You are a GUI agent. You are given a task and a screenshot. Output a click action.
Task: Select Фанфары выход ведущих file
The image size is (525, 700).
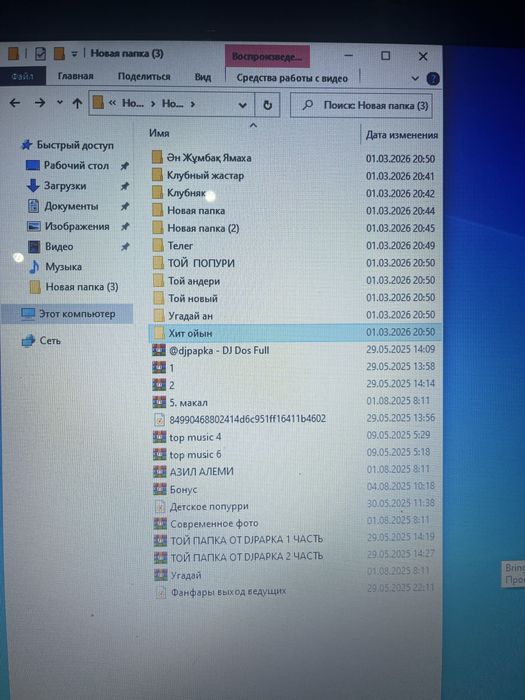(228, 592)
